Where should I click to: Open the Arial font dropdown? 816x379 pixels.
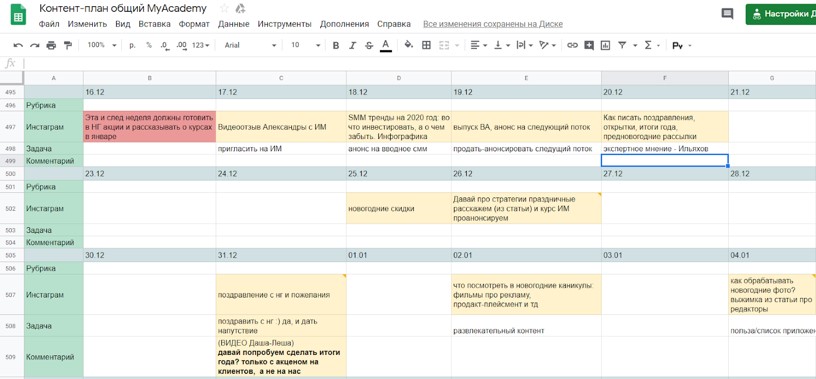(x=250, y=45)
